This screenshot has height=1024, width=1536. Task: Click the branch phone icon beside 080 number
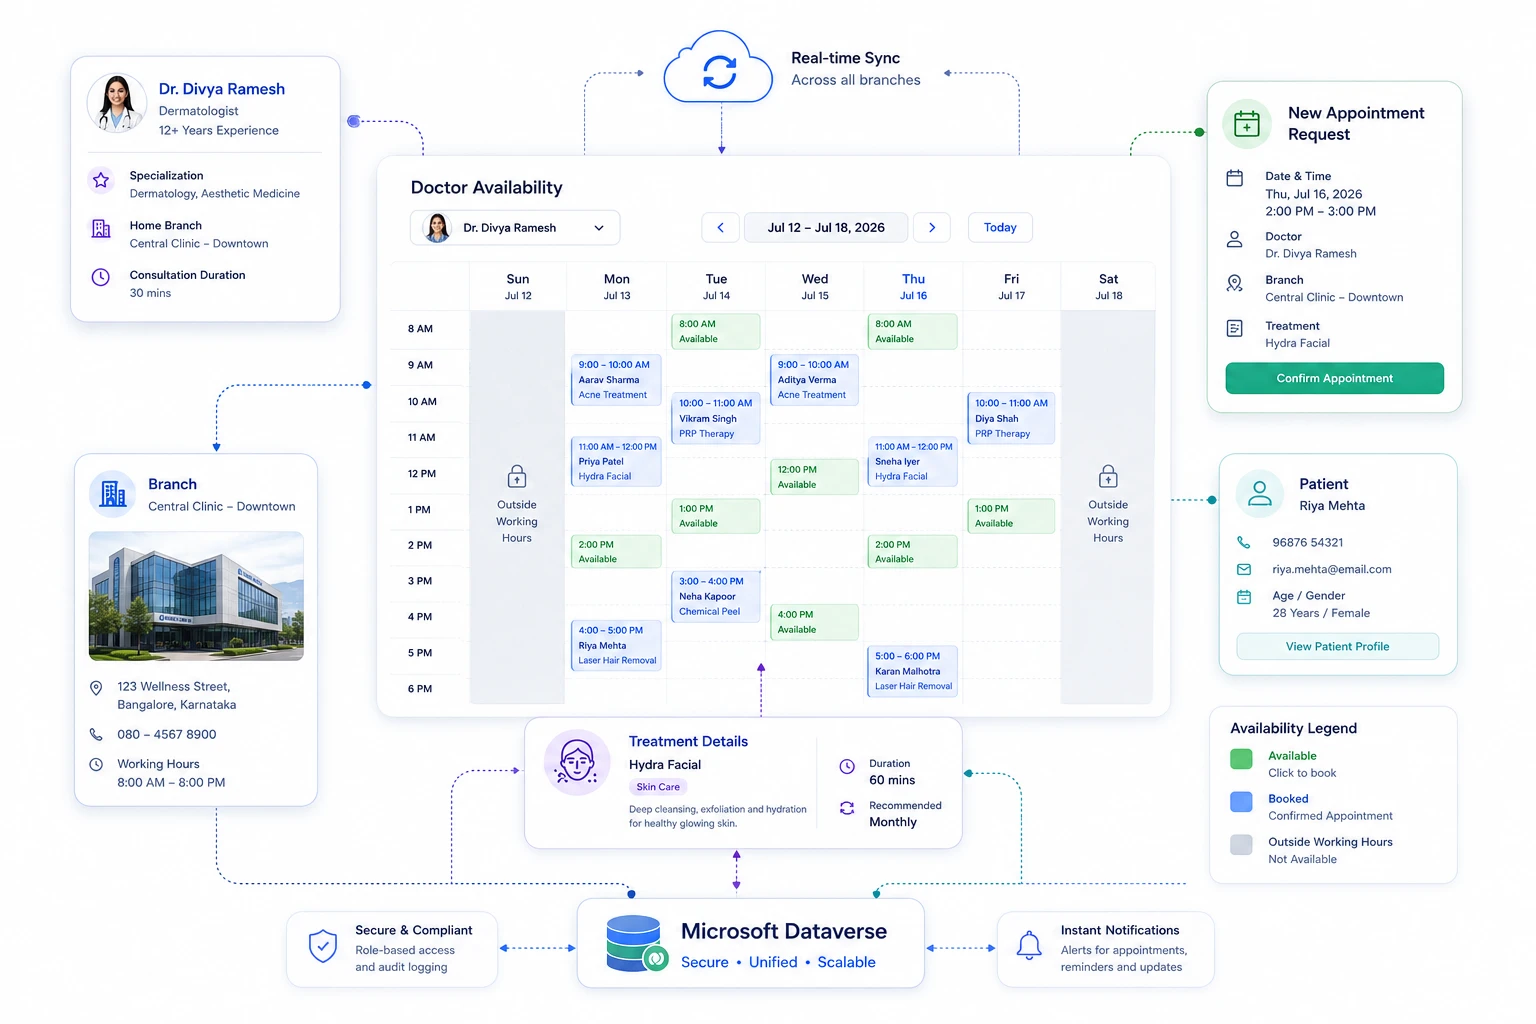(96, 734)
